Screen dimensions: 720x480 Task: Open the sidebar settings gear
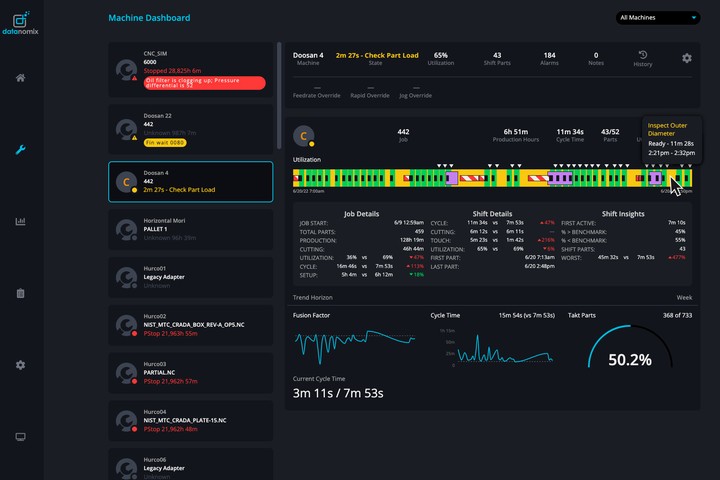pyautogui.click(x=20, y=365)
